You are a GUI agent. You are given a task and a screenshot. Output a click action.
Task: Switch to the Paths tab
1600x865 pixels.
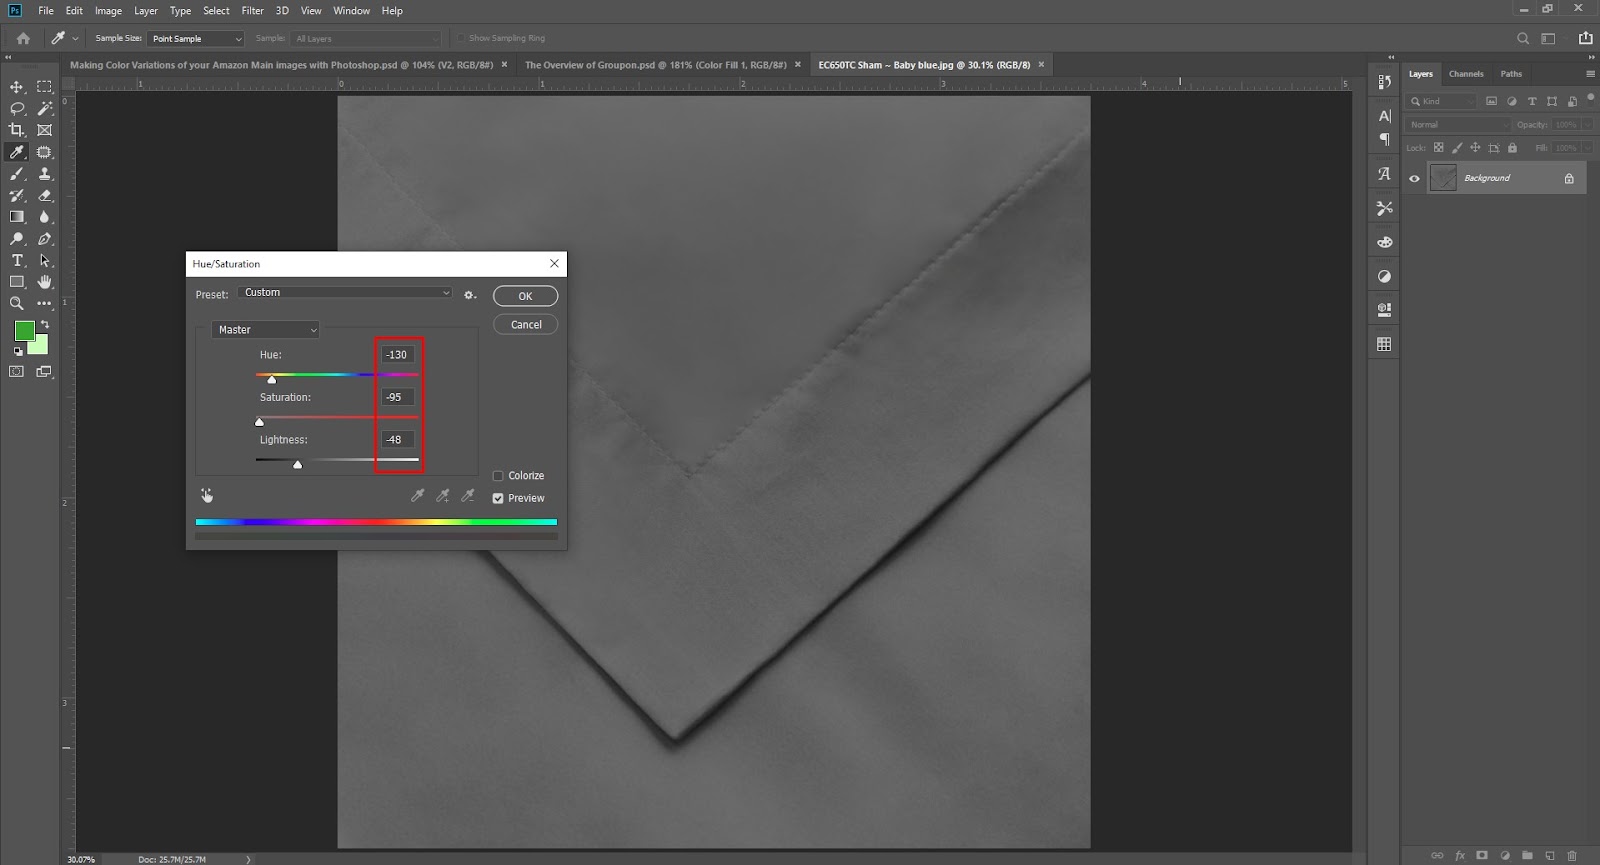click(1511, 74)
